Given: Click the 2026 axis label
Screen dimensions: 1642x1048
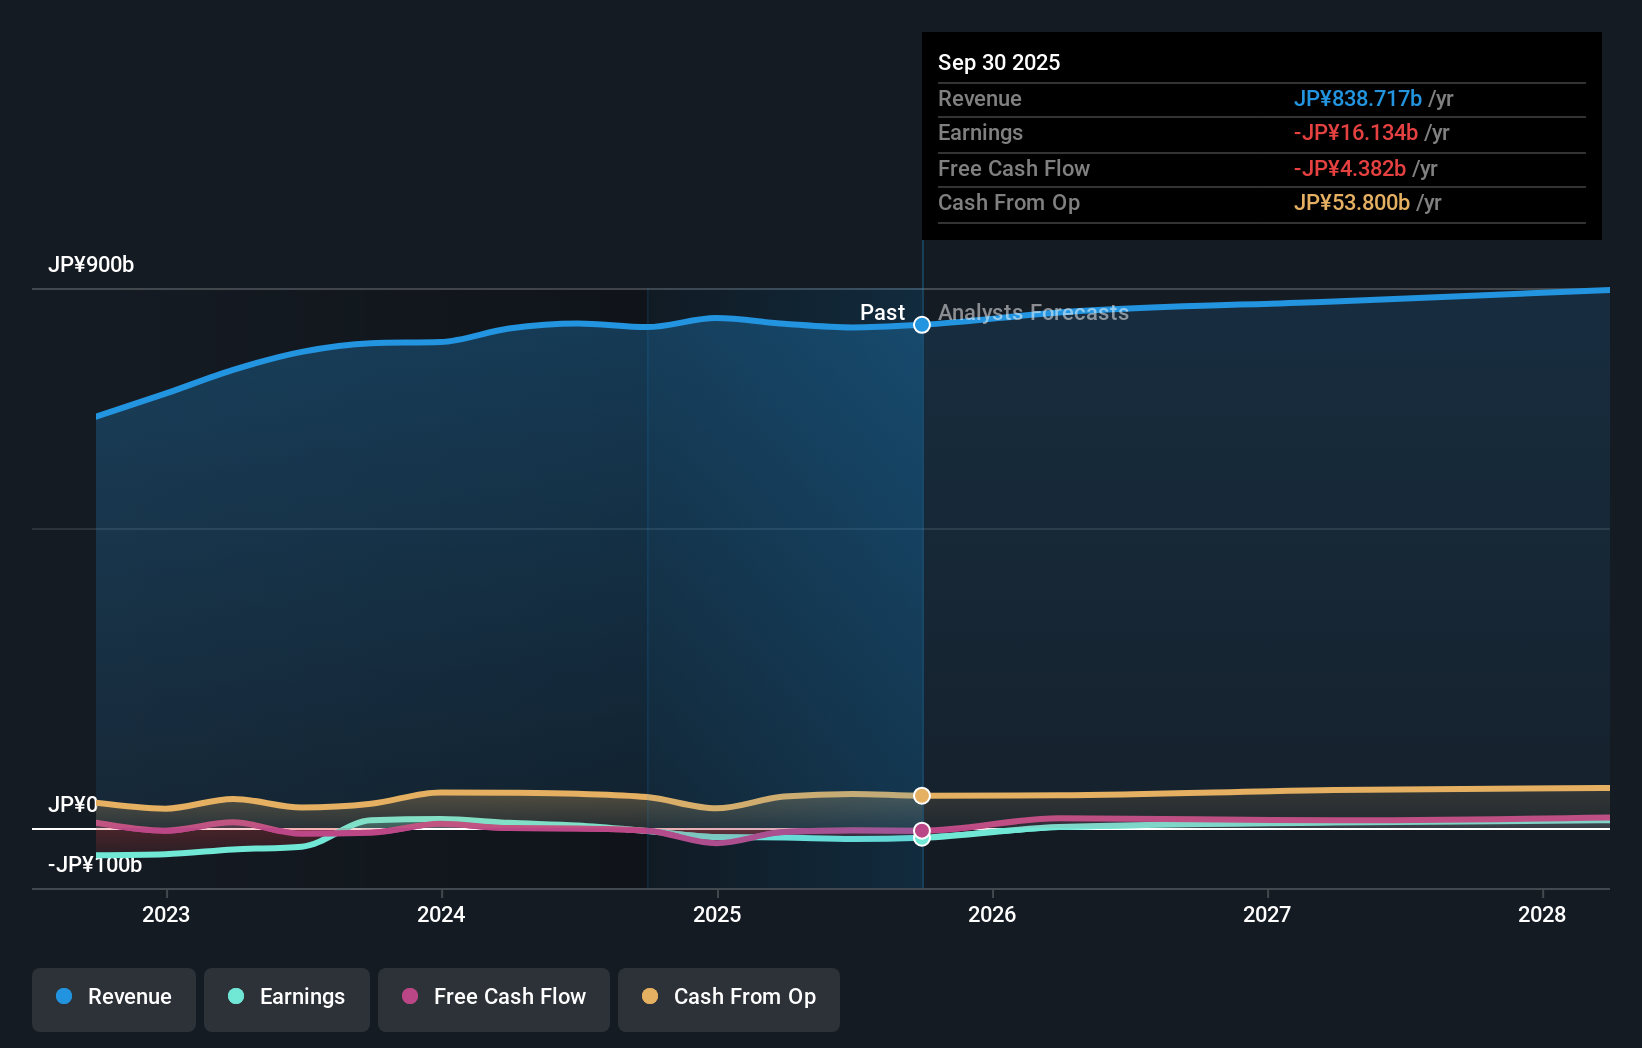Looking at the screenshot, I should click(x=992, y=914).
